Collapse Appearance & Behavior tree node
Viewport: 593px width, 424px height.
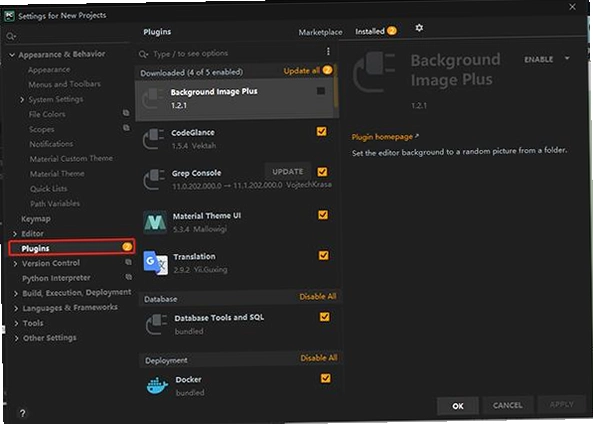[12, 55]
